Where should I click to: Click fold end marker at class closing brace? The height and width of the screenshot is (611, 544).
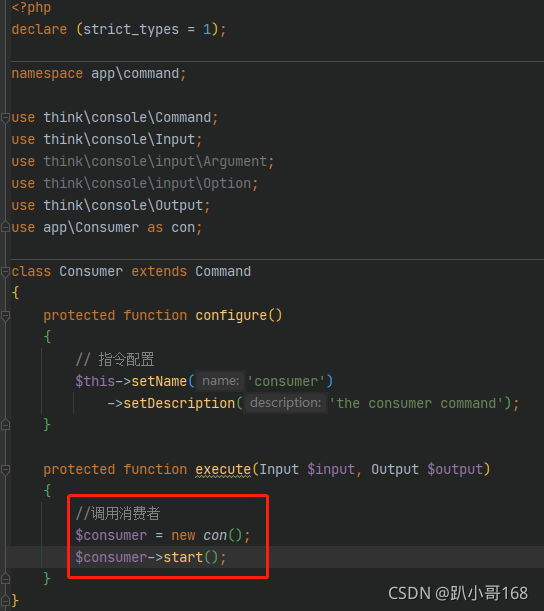pyautogui.click(x=5, y=600)
